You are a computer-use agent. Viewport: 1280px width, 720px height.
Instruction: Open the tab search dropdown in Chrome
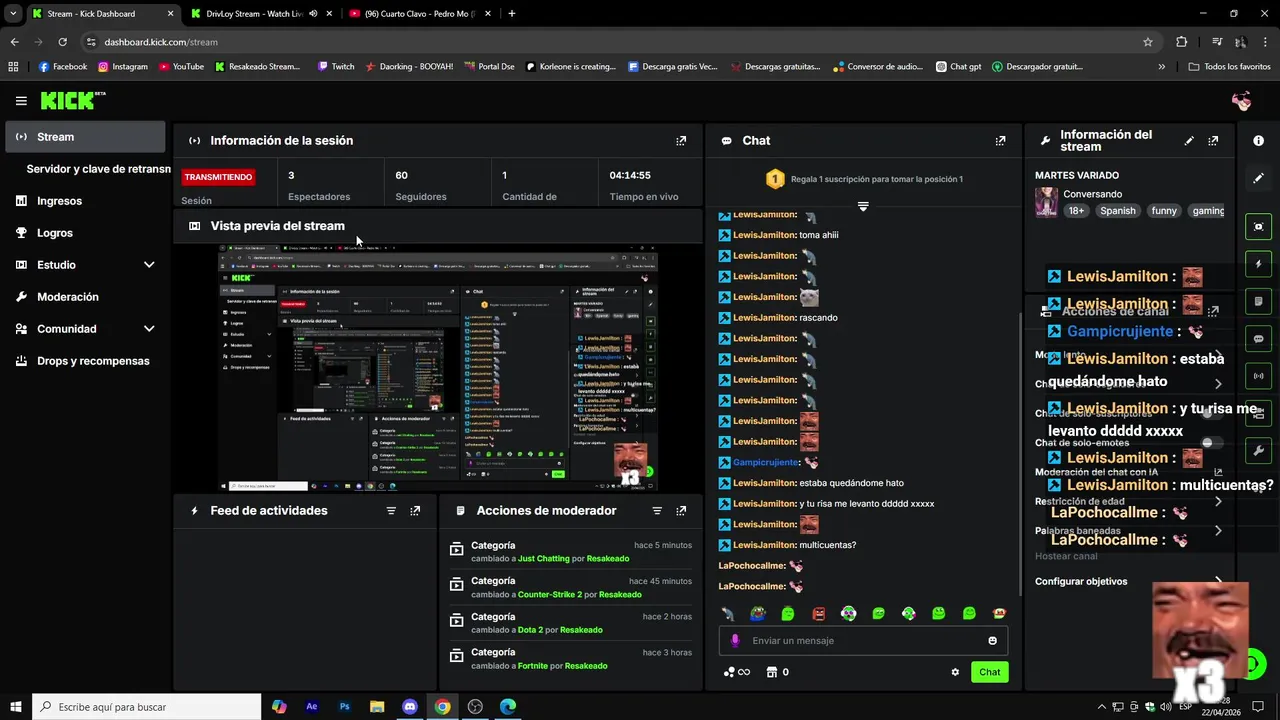12,14
